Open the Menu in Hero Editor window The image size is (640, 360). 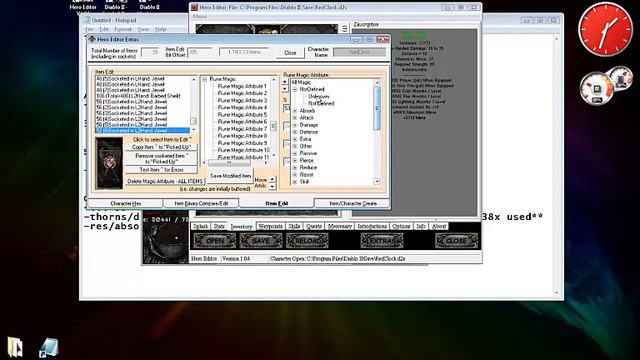[x=200, y=17]
